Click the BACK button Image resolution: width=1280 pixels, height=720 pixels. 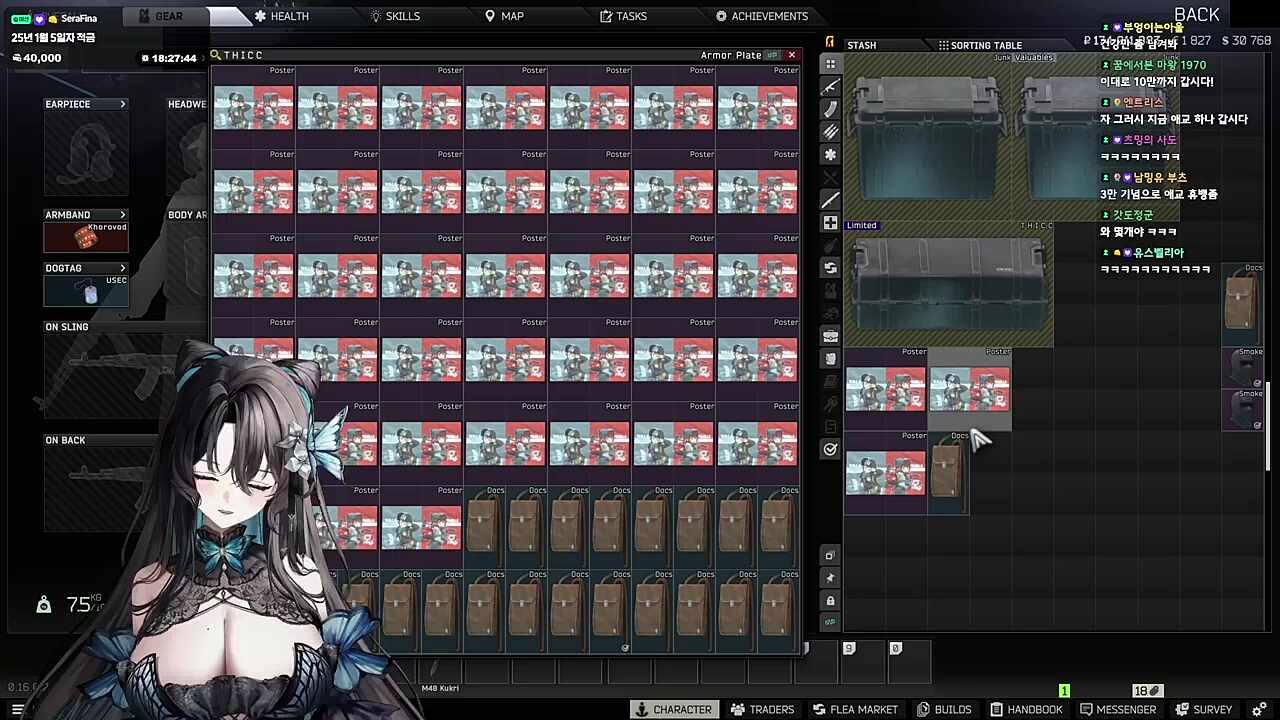pos(1197,14)
